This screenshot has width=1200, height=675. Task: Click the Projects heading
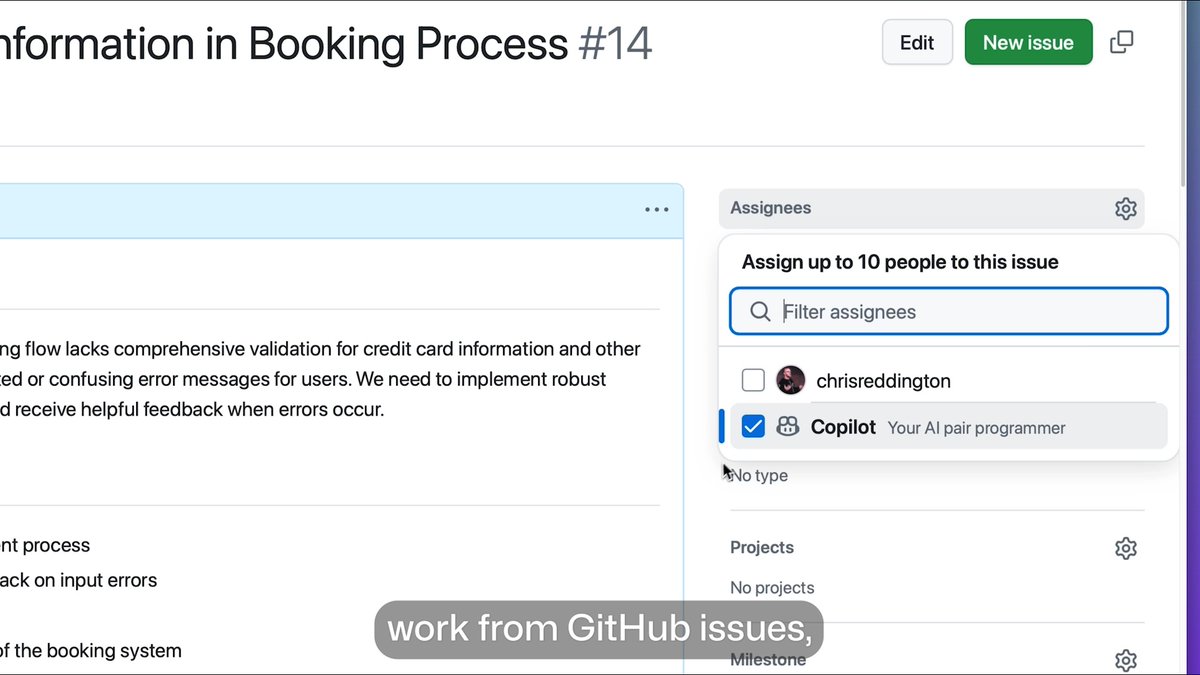click(762, 548)
